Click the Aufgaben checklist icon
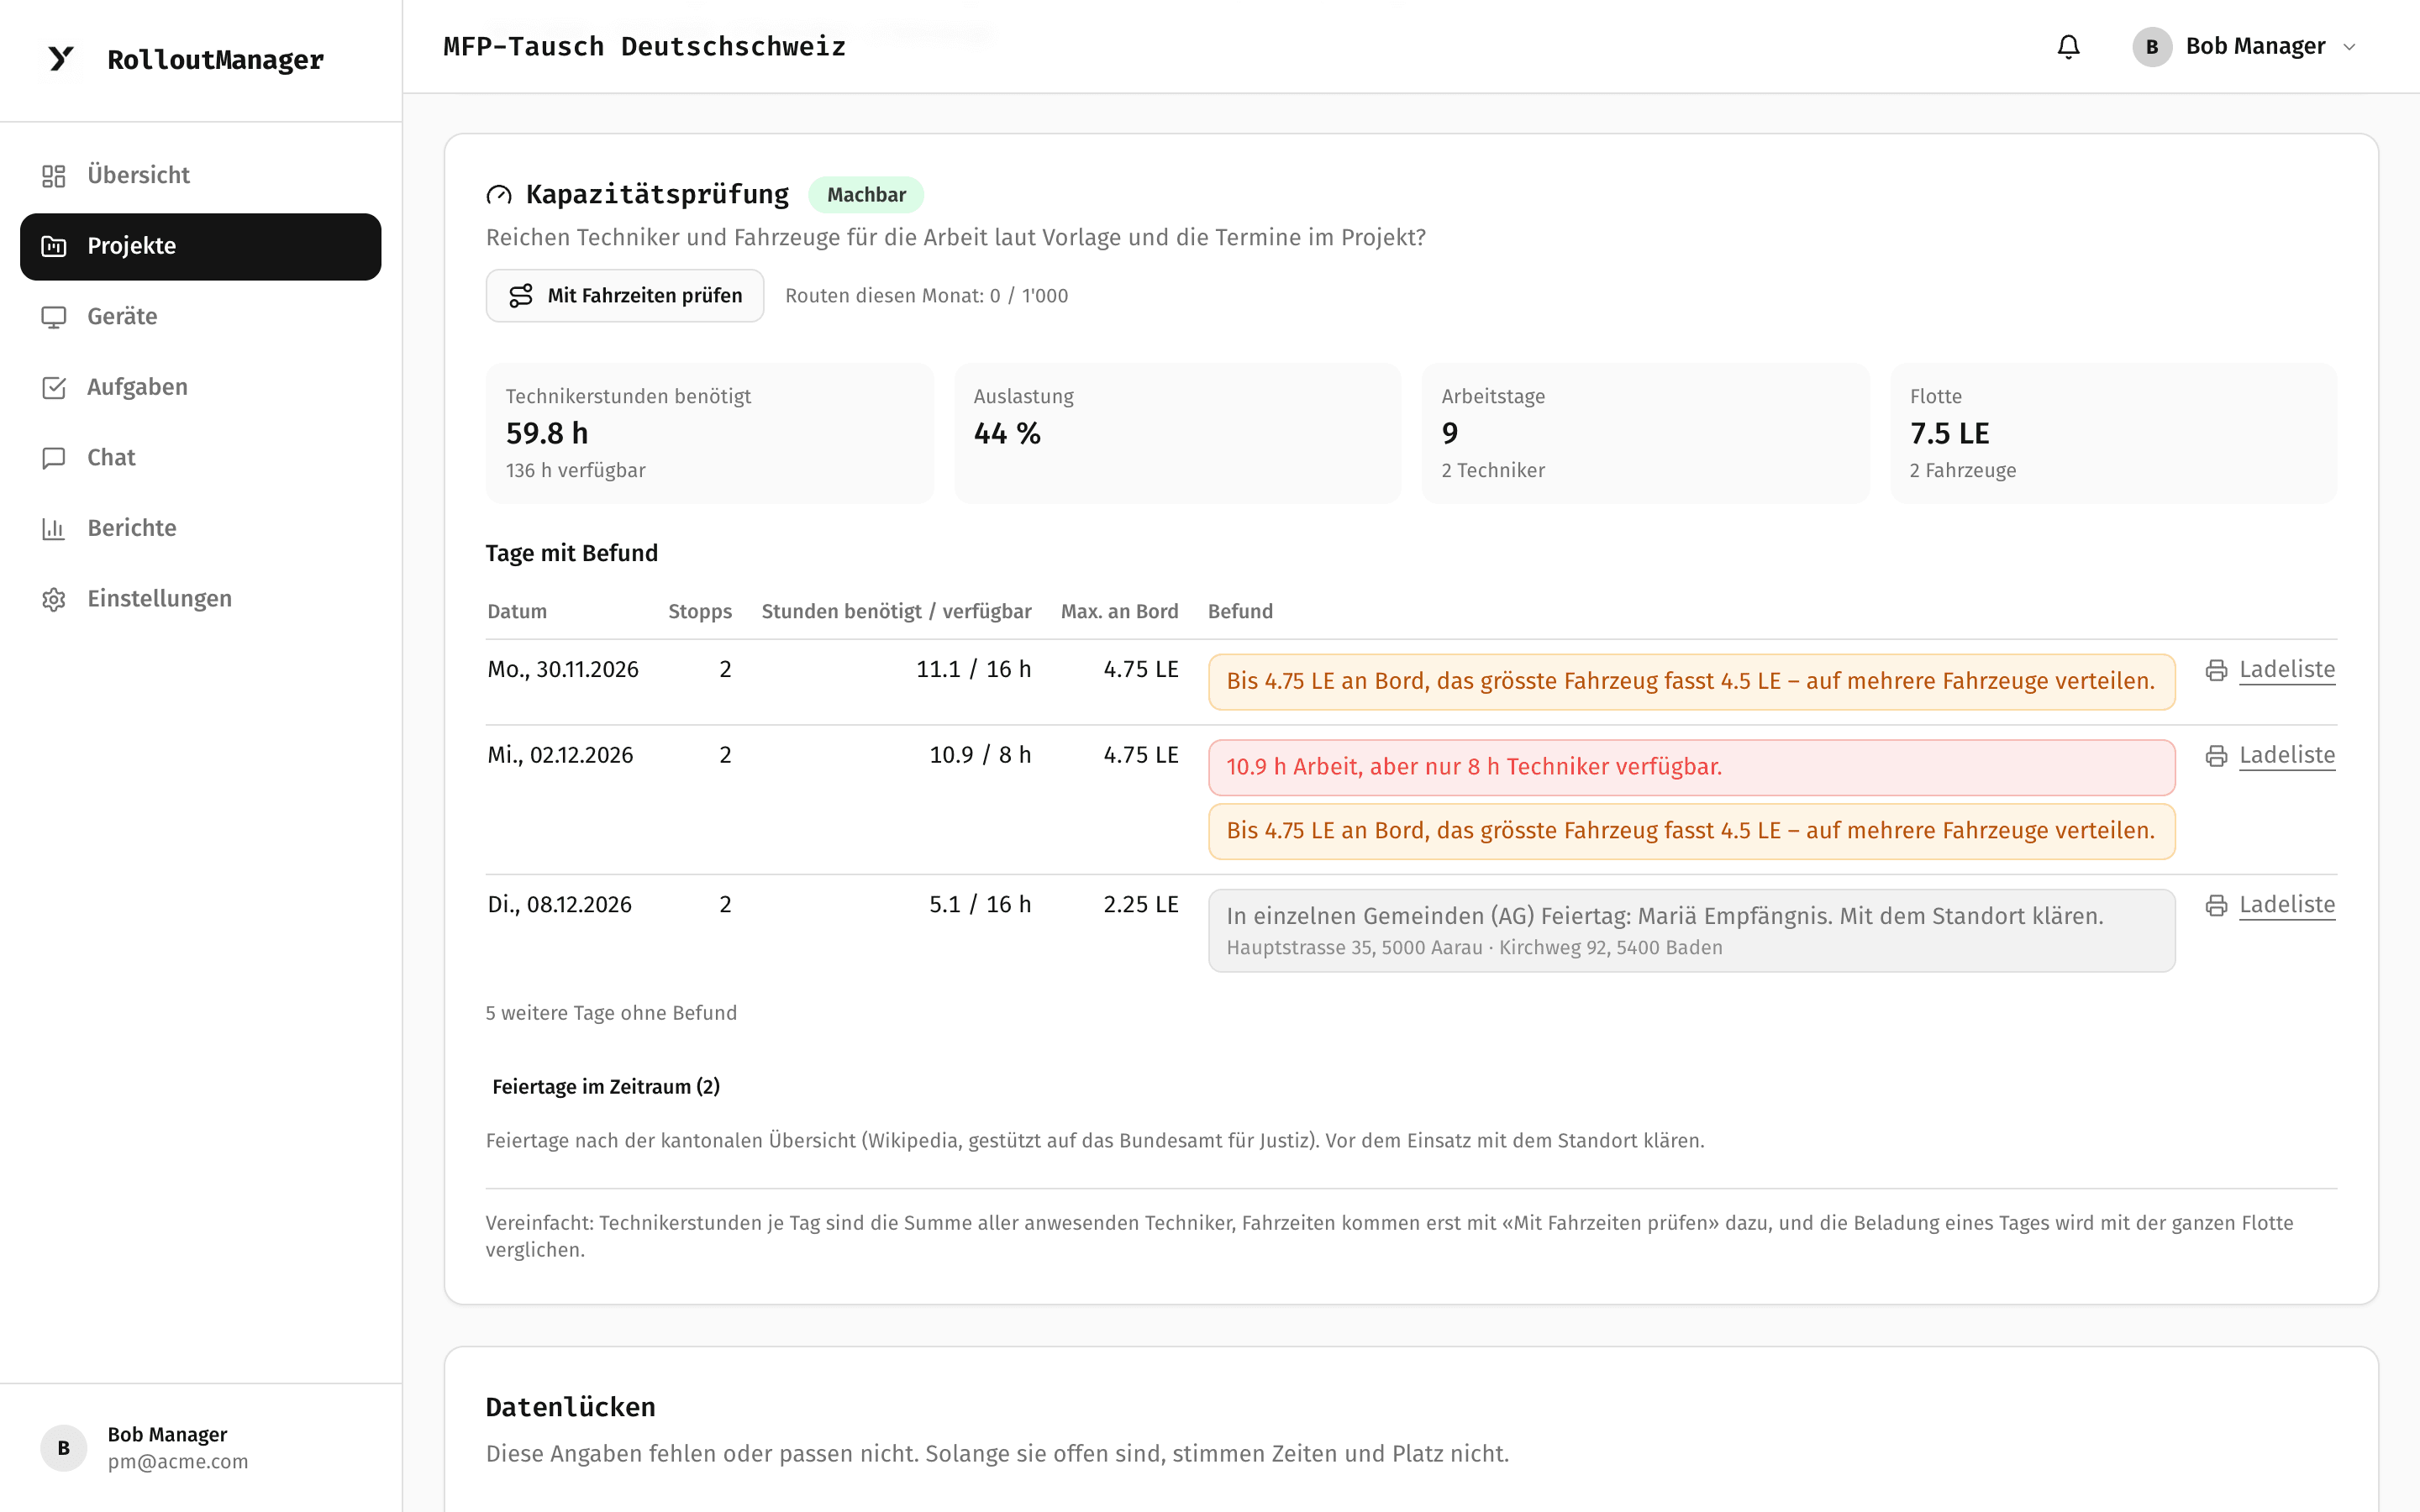 54,388
